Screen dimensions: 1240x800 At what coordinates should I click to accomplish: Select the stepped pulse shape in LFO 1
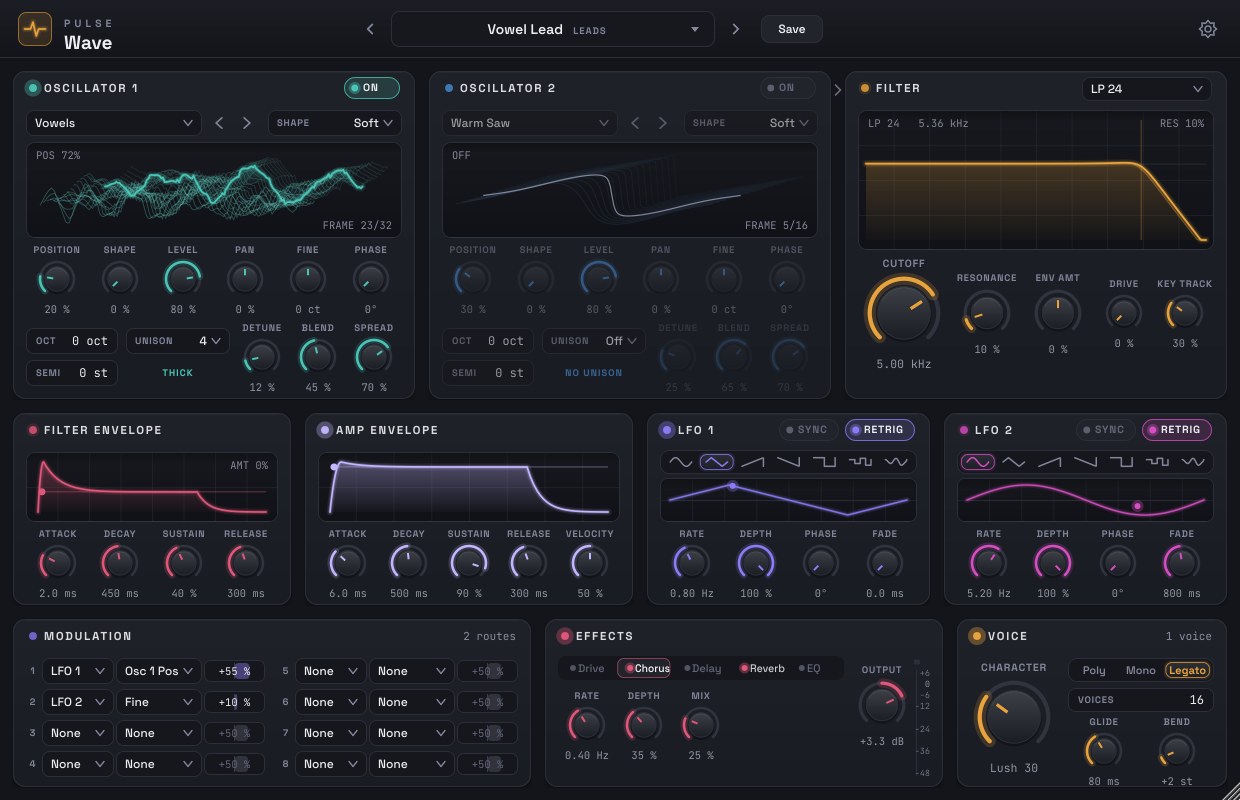pos(860,462)
